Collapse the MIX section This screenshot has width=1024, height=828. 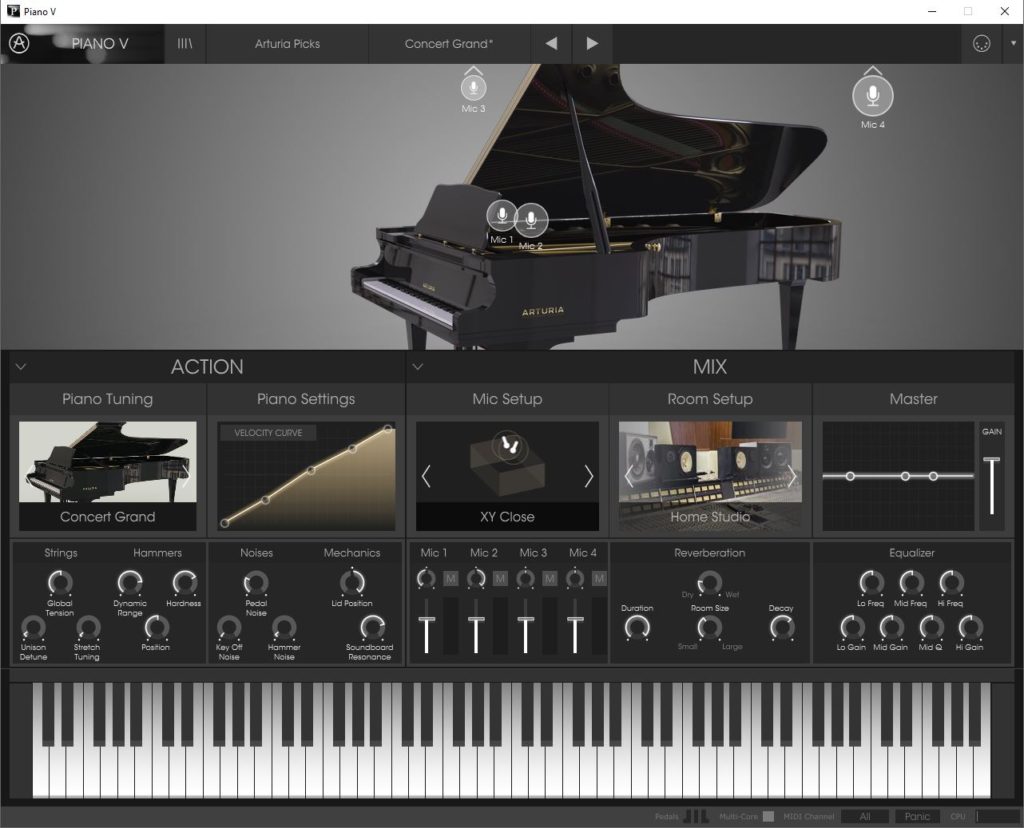417,367
